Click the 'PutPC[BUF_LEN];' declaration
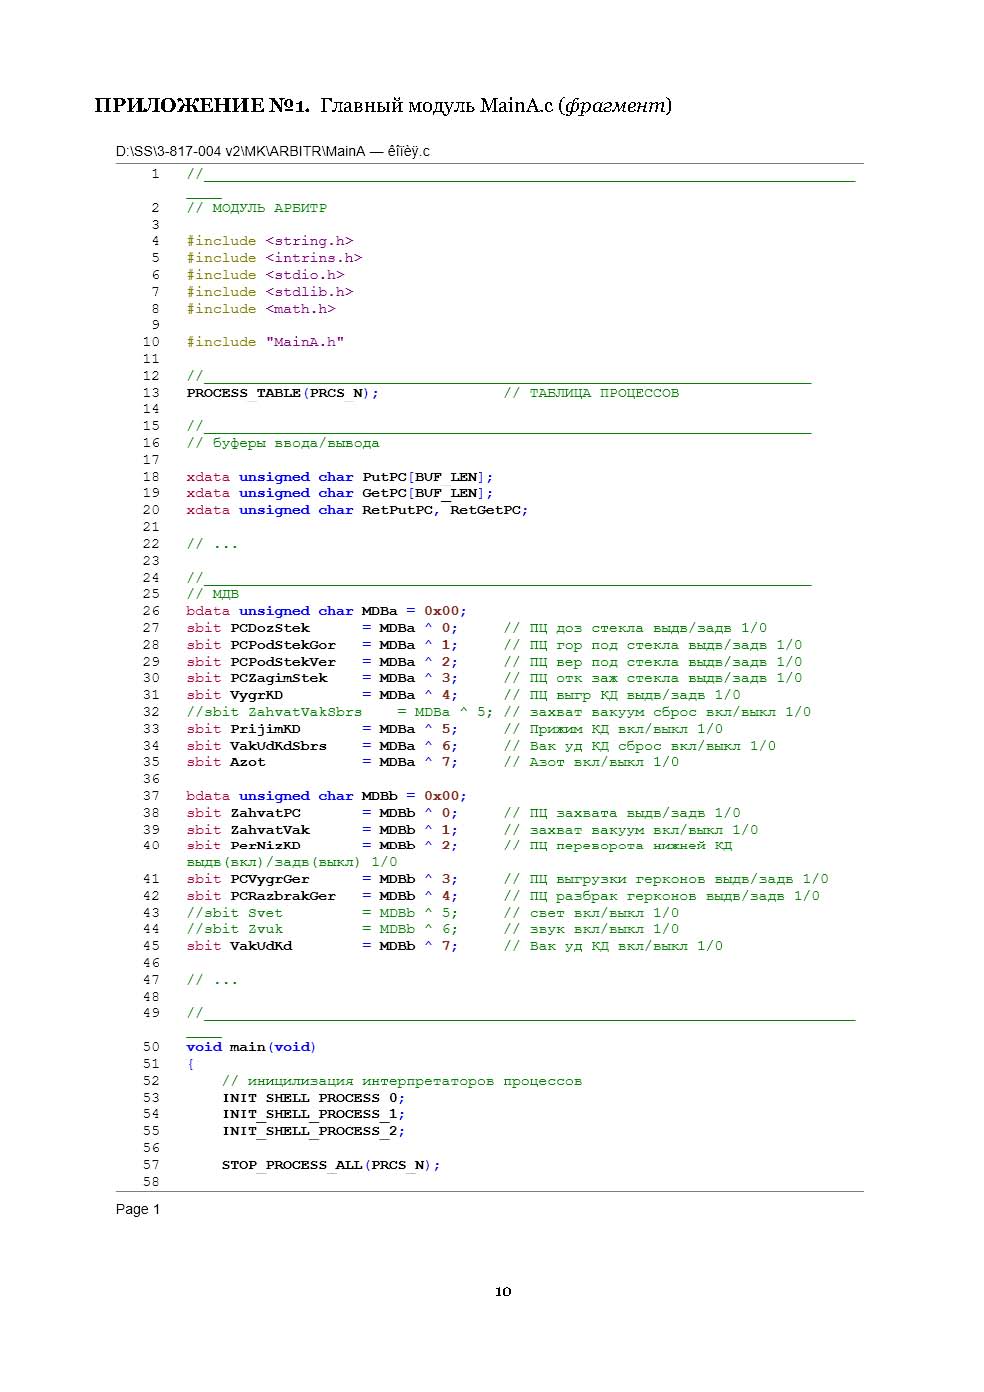The width and height of the screenshot is (984, 1392). 428,477
